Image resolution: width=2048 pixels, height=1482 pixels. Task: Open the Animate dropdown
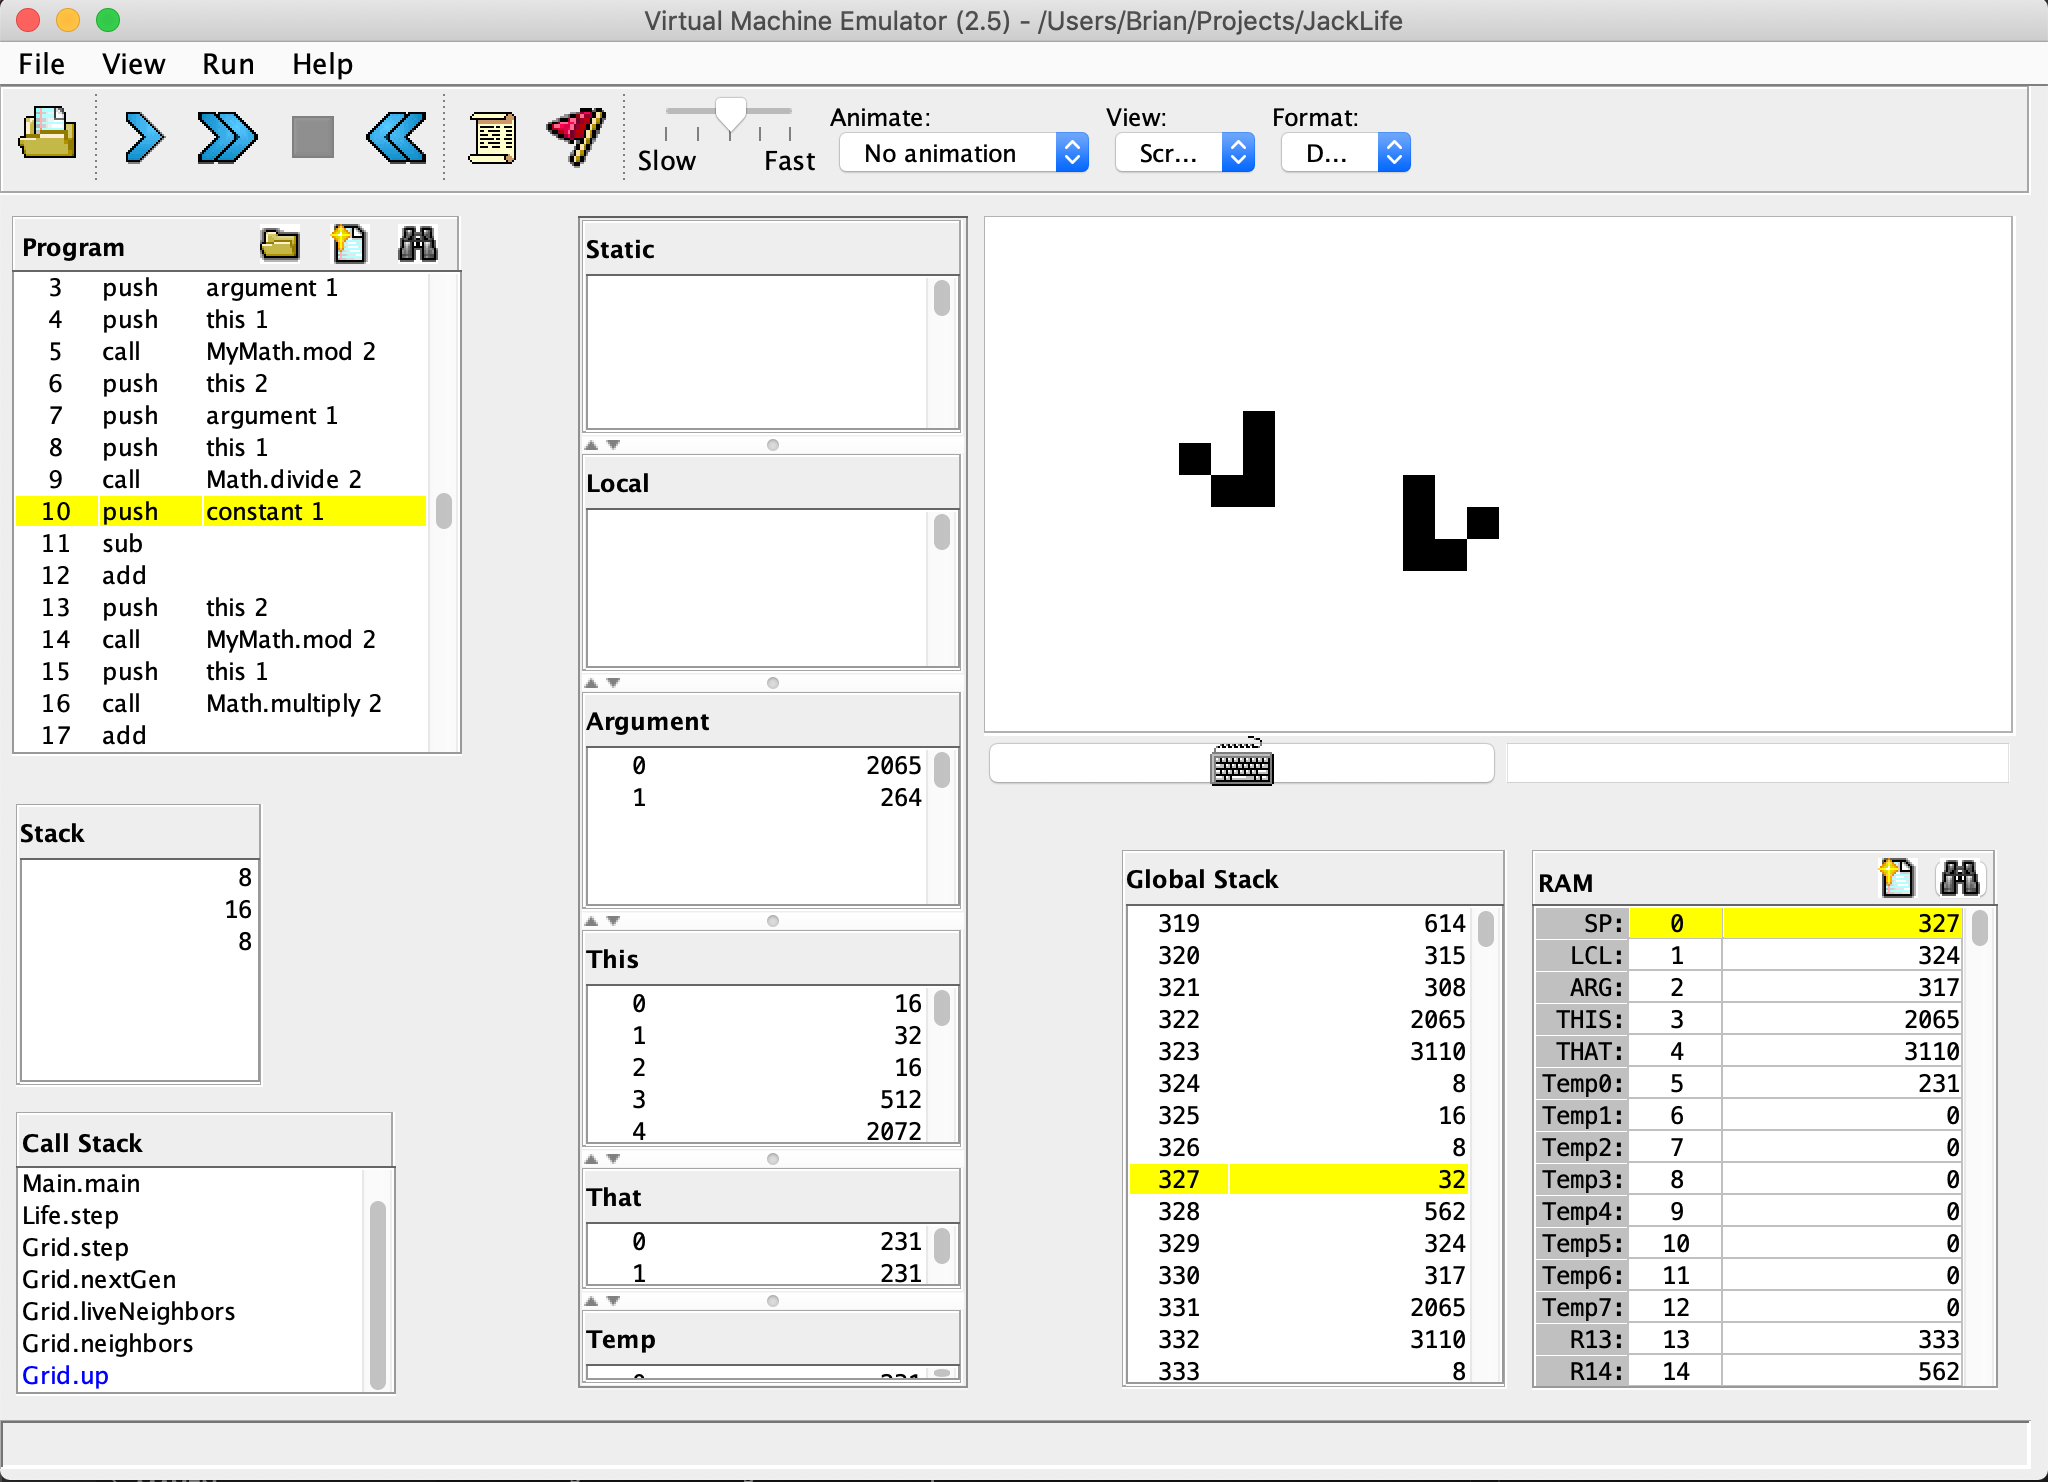(964, 153)
